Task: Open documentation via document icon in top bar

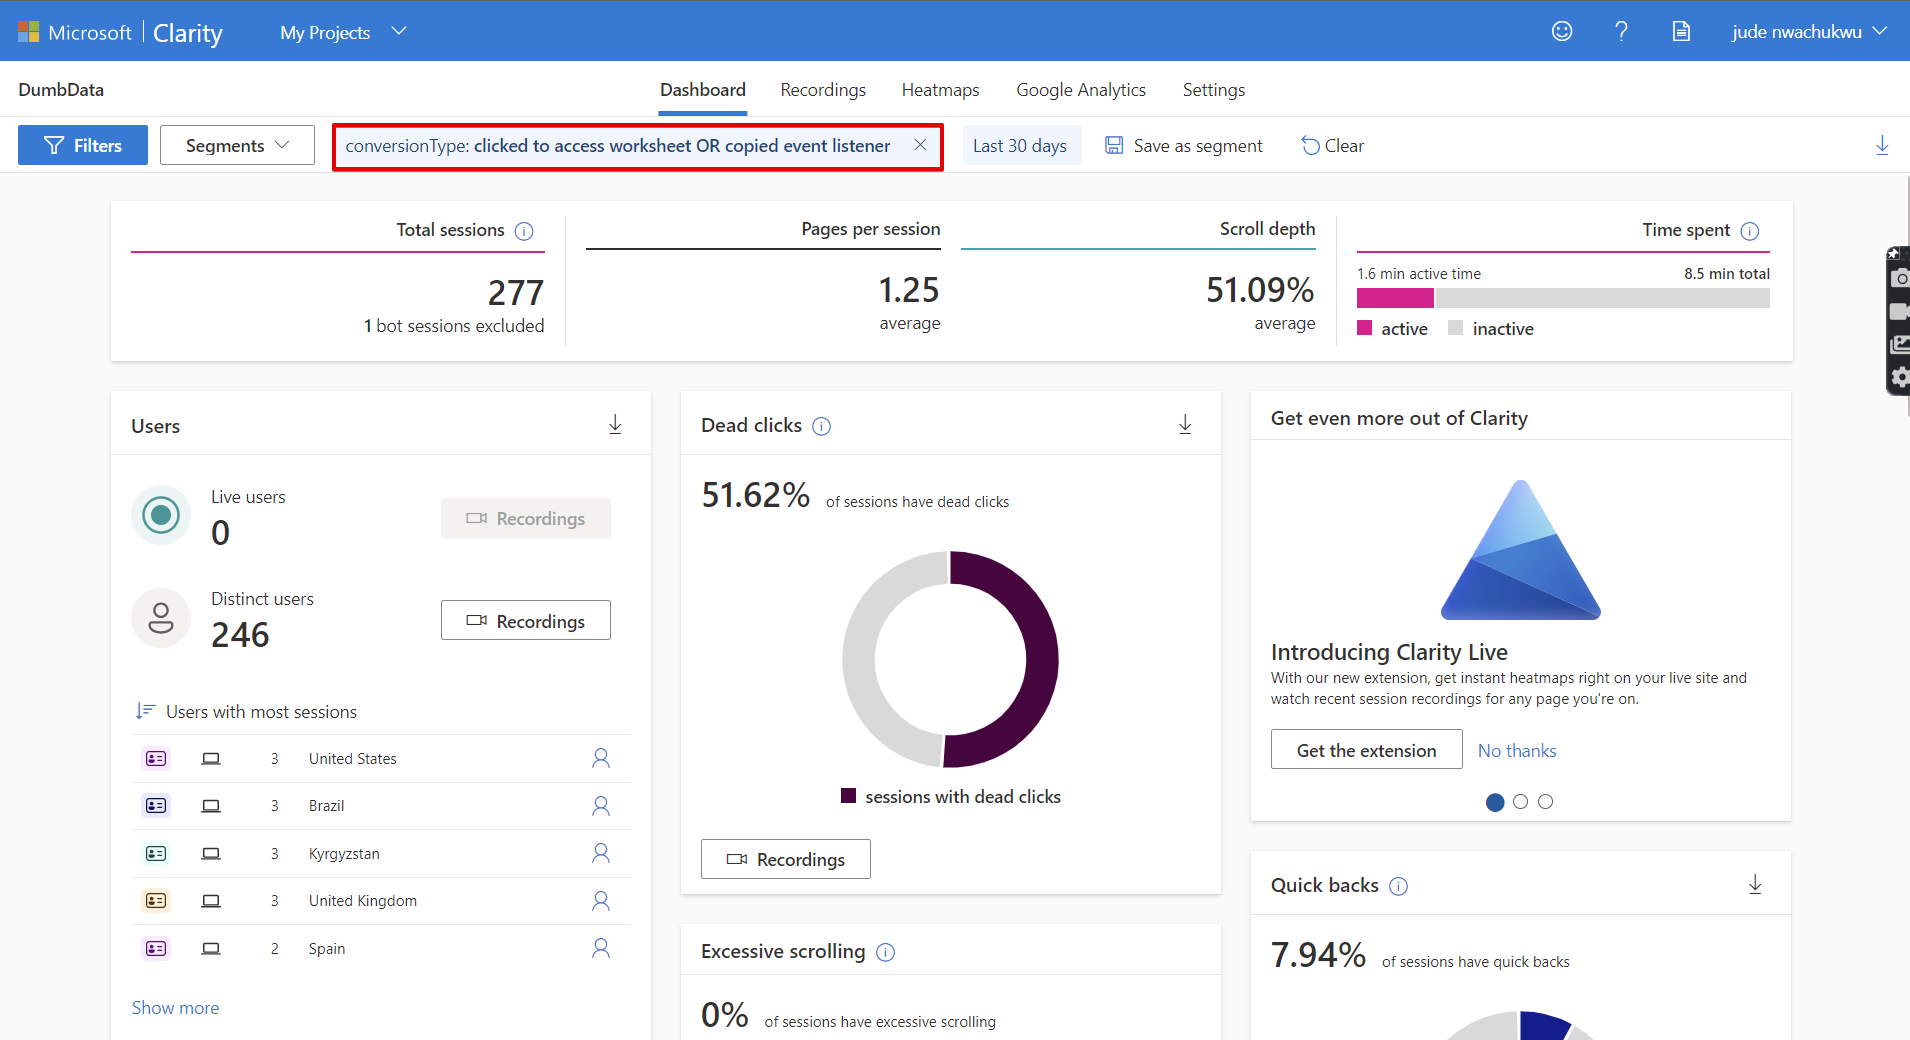Action: (1681, 31)
